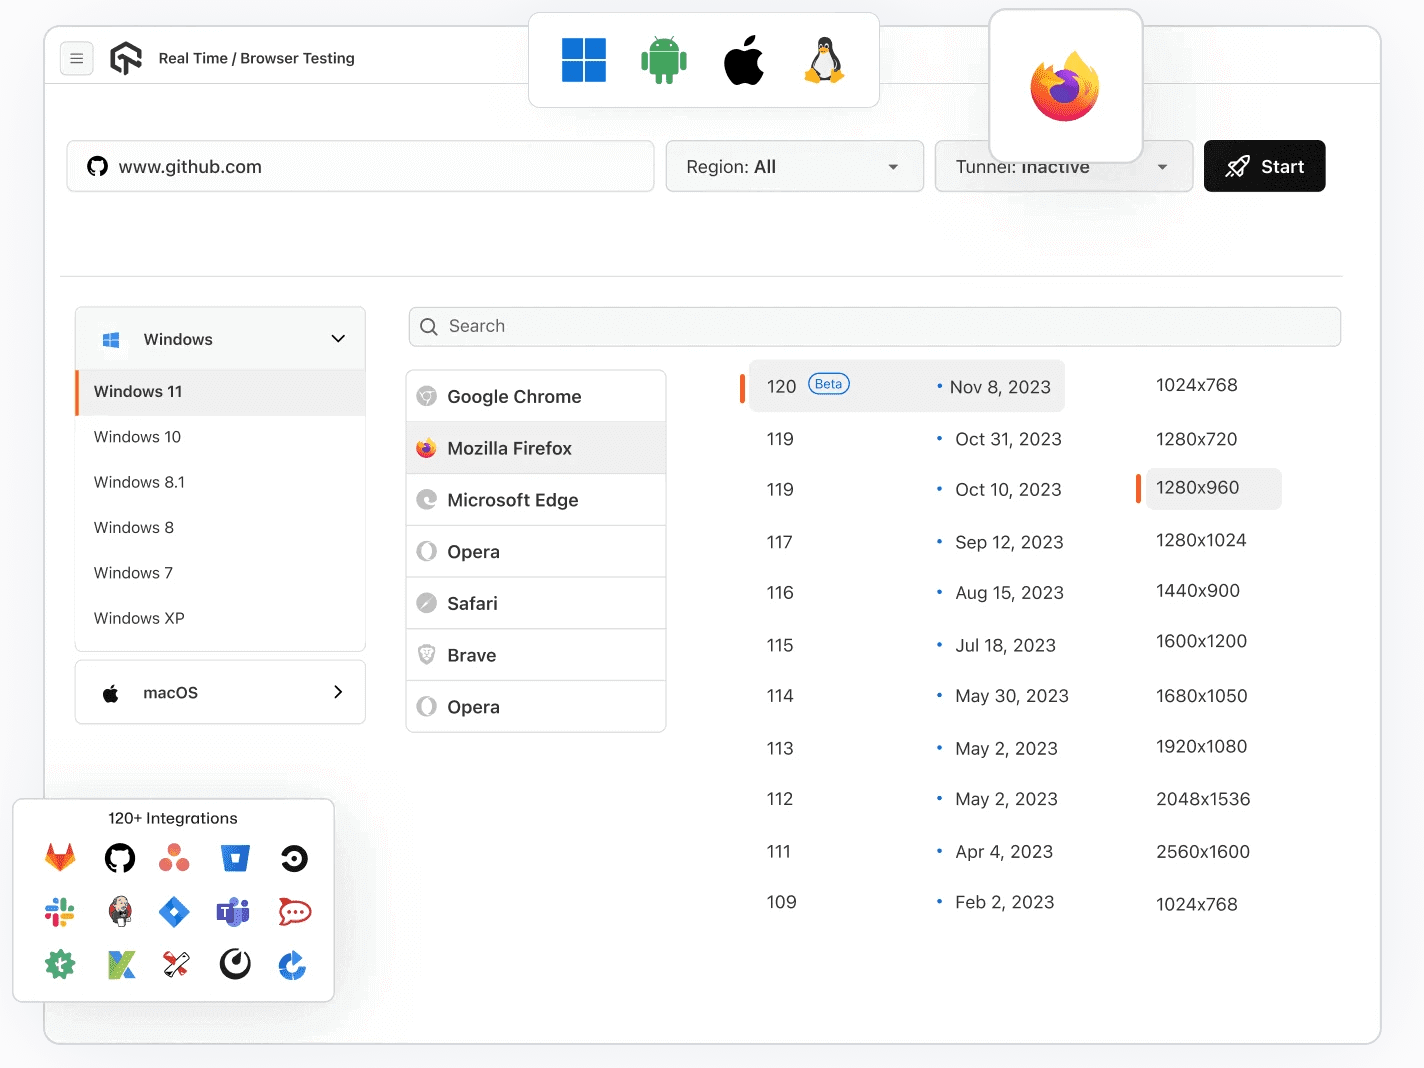The width and height of the screenshot is (1424, 1068).
Task: Focus the browser Search field
Action: coord(874,327)
